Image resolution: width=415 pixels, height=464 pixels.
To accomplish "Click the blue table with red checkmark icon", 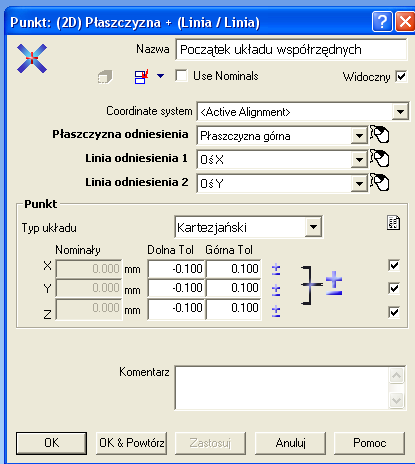I will tap(141, 77).
